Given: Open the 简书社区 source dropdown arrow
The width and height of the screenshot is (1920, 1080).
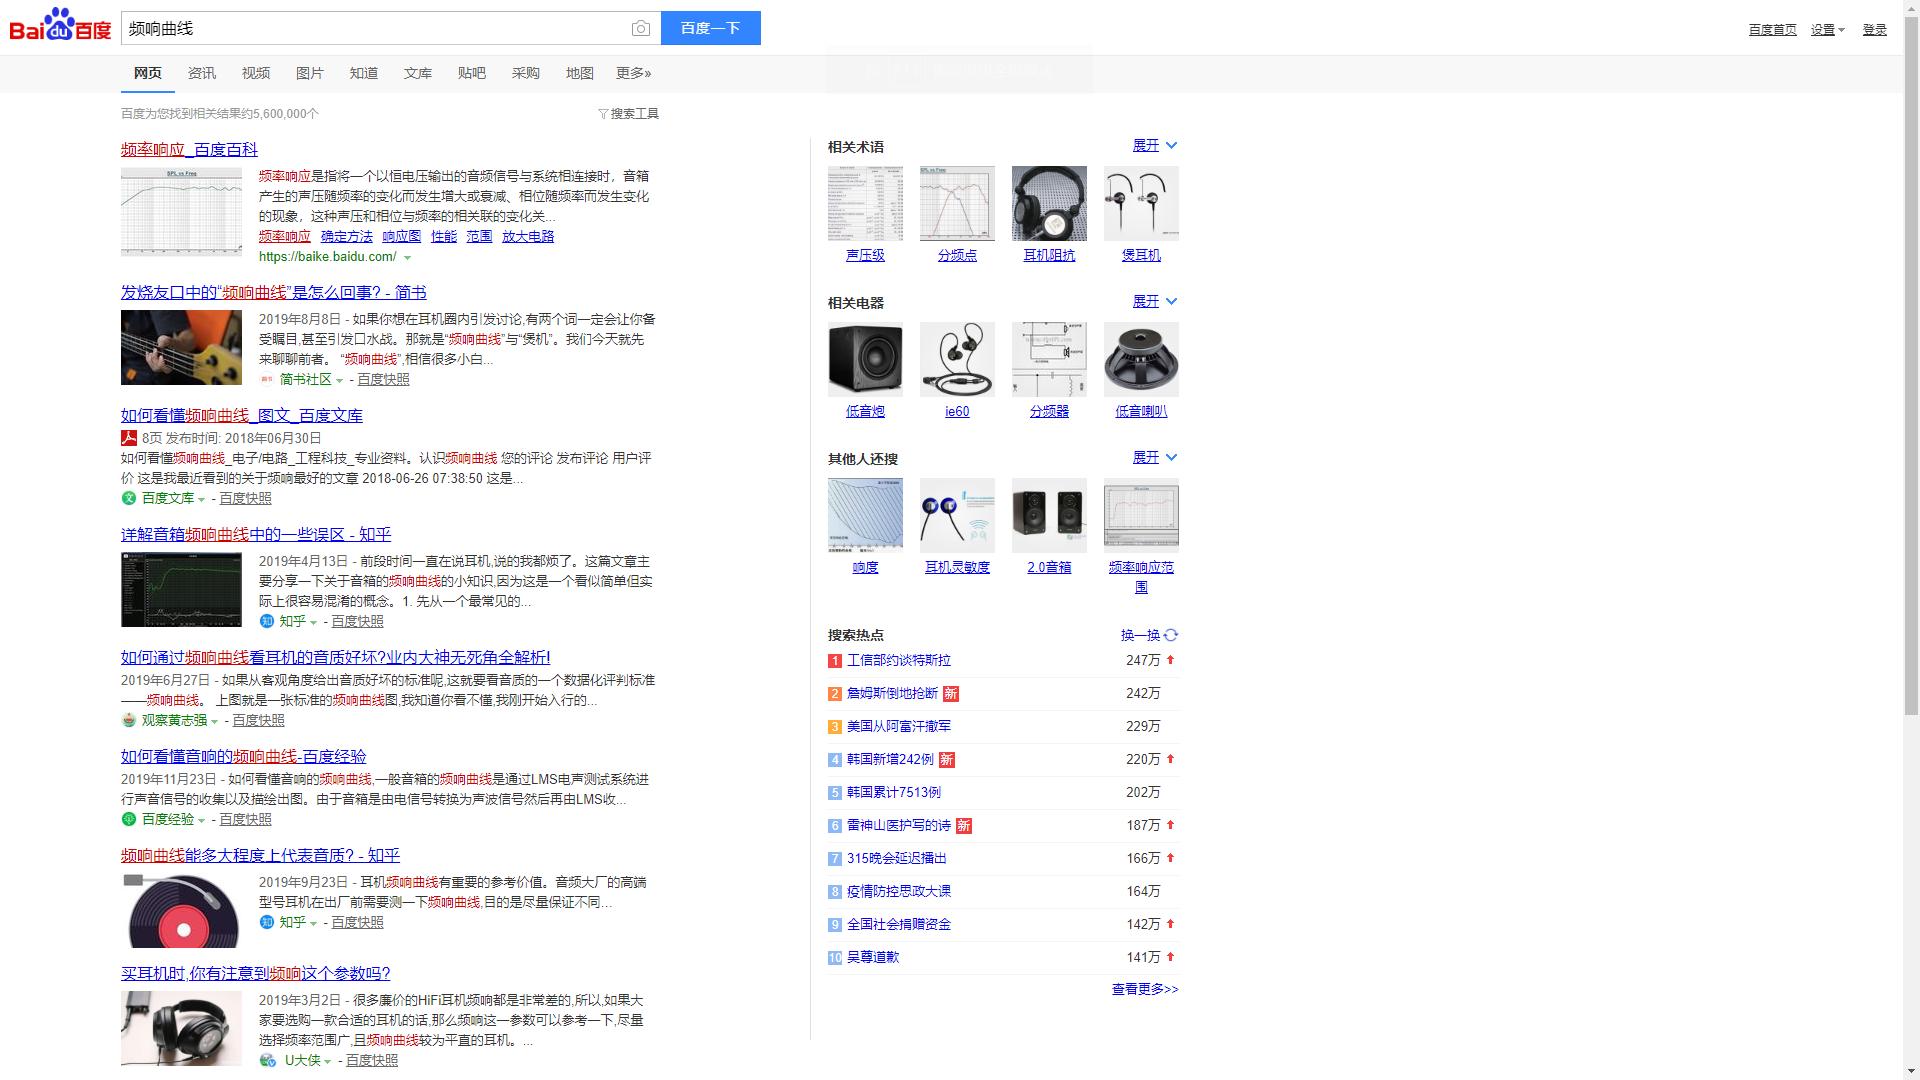Looking at the screenshot, I should (340, 381).
